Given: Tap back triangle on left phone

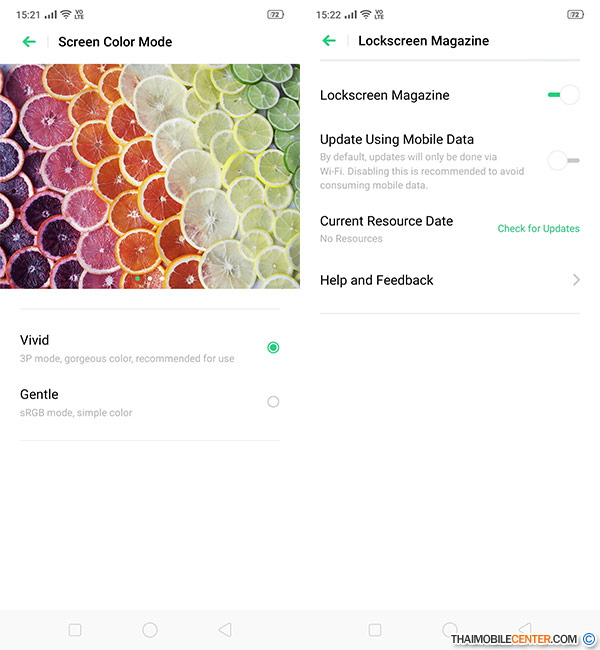Looking at the screenshot, I should [x=225, y=630].
